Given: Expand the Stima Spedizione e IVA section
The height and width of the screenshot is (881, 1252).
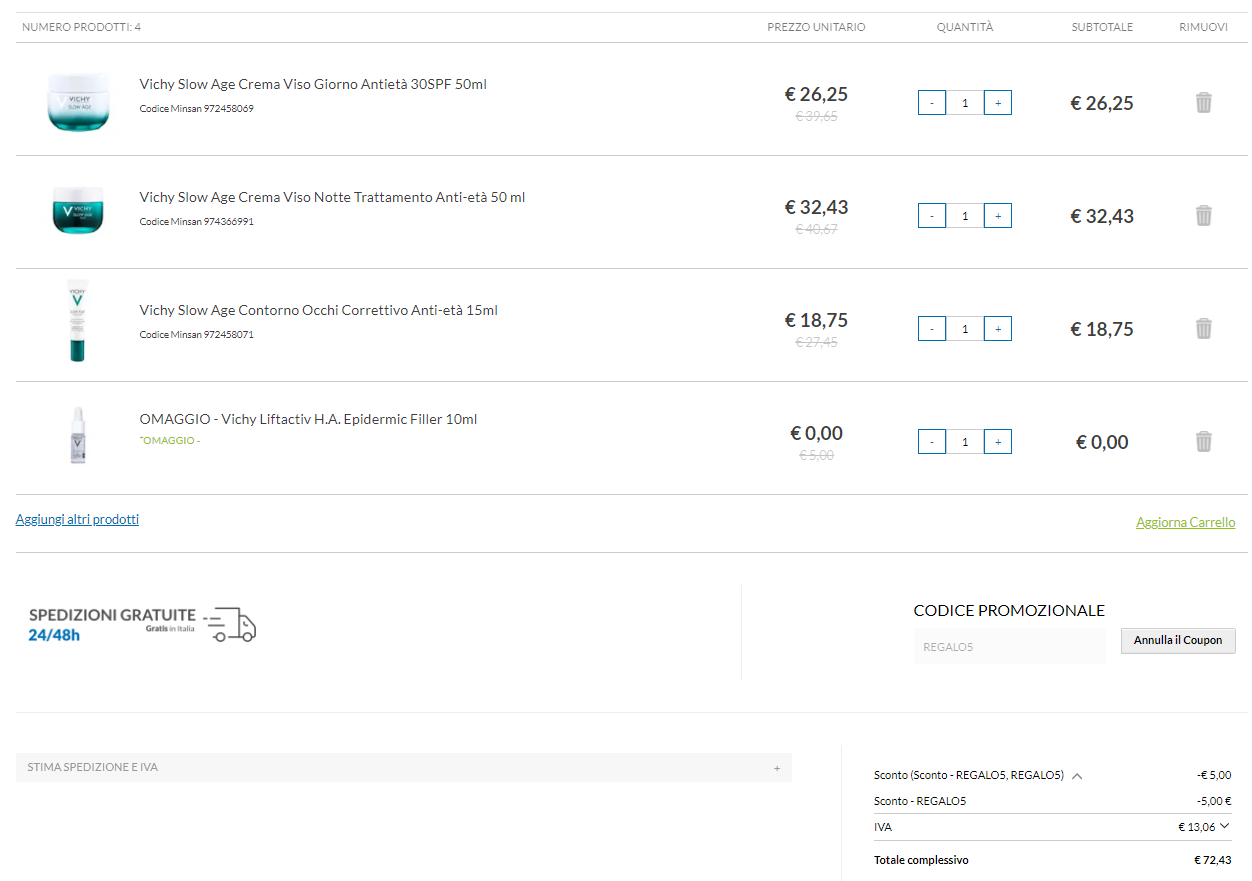Looking at the screenshot, I should pyautogui.click(x=776, y=768).
